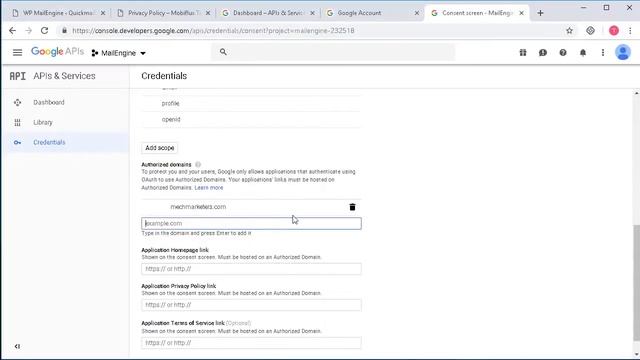Click the Dashboard sidebar icon
640x360 pixels.
point(17,102)
